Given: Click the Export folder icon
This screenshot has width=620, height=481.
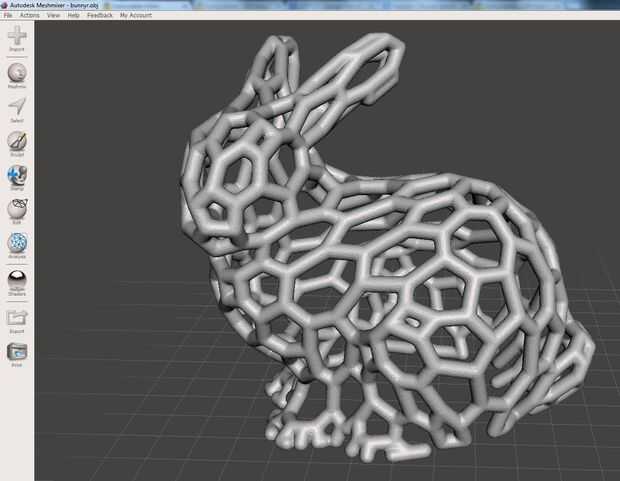Looking at the screenshot, I should click(x=17, y=321).
